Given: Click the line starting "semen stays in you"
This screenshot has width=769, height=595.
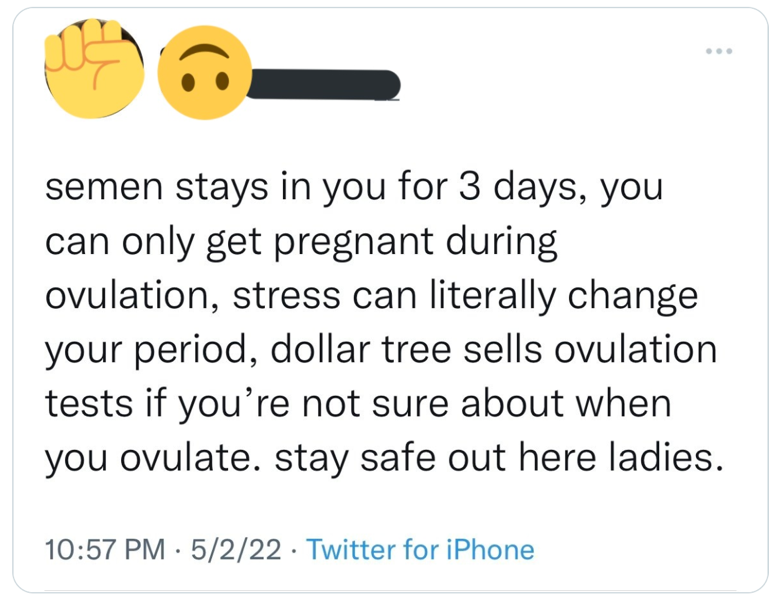Looking at the screenshot, I should point(354,190).
